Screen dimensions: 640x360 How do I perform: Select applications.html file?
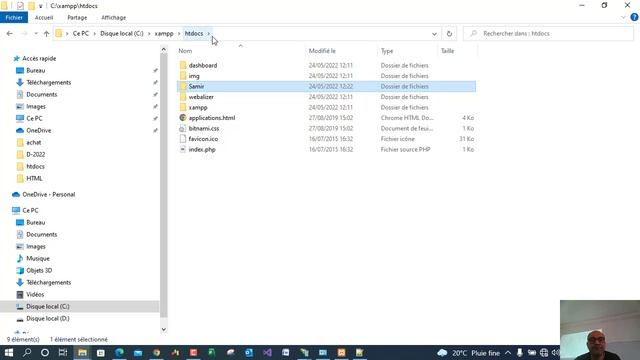click(x=211, y=118)
